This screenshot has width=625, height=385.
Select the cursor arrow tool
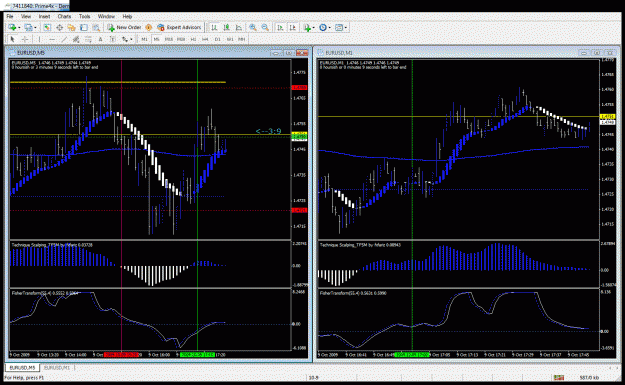point(12,39)
